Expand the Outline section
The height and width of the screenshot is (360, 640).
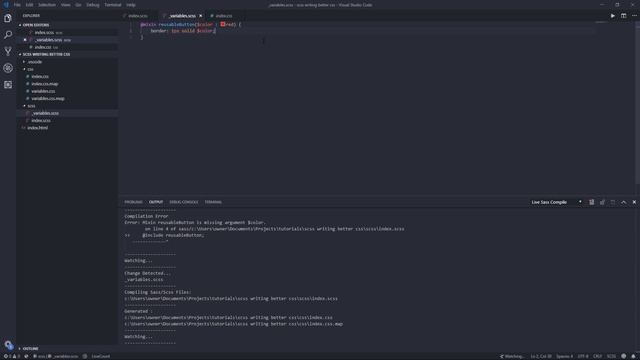point(30,349)
